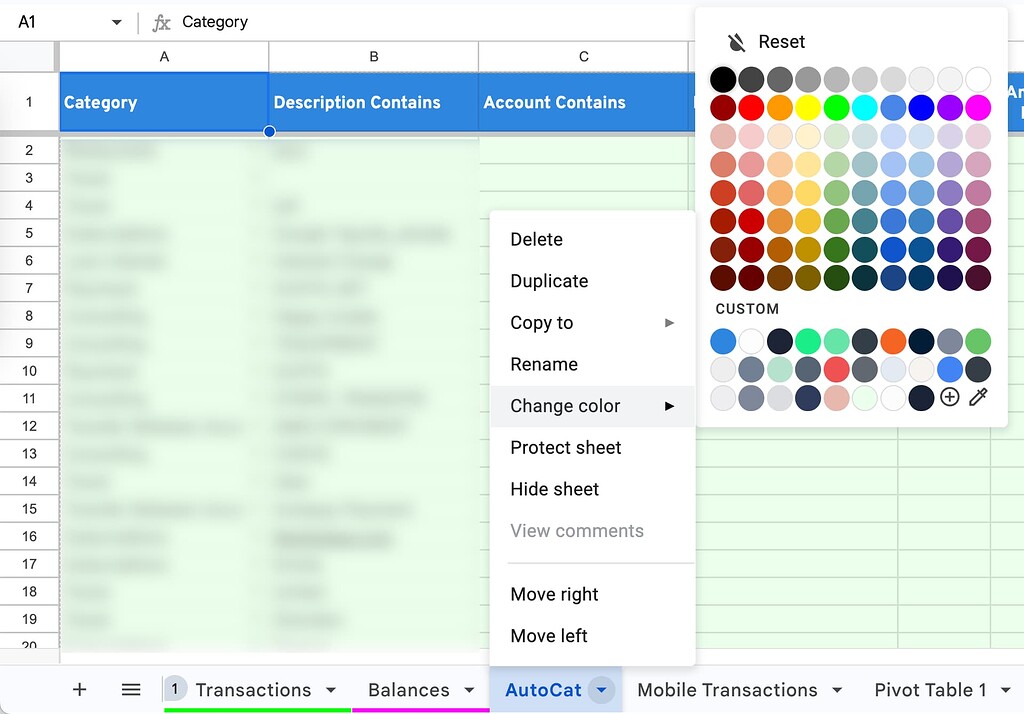Select Move right from the menu
This screenshot has height=714, width=1024.
coord(554,594)
